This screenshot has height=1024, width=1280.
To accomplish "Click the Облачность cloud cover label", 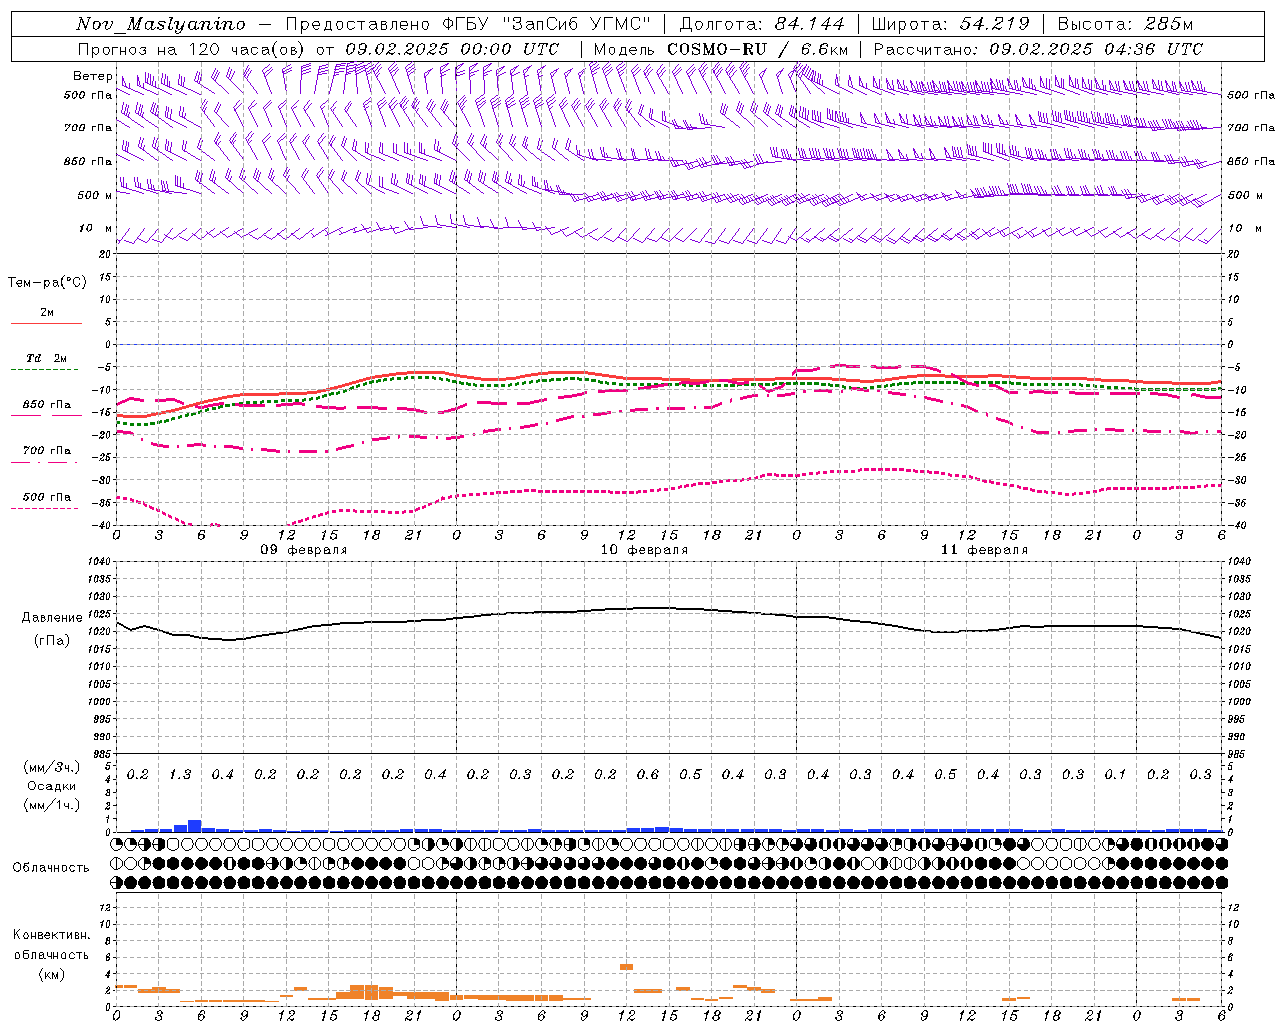I will [x=51, y=868].
